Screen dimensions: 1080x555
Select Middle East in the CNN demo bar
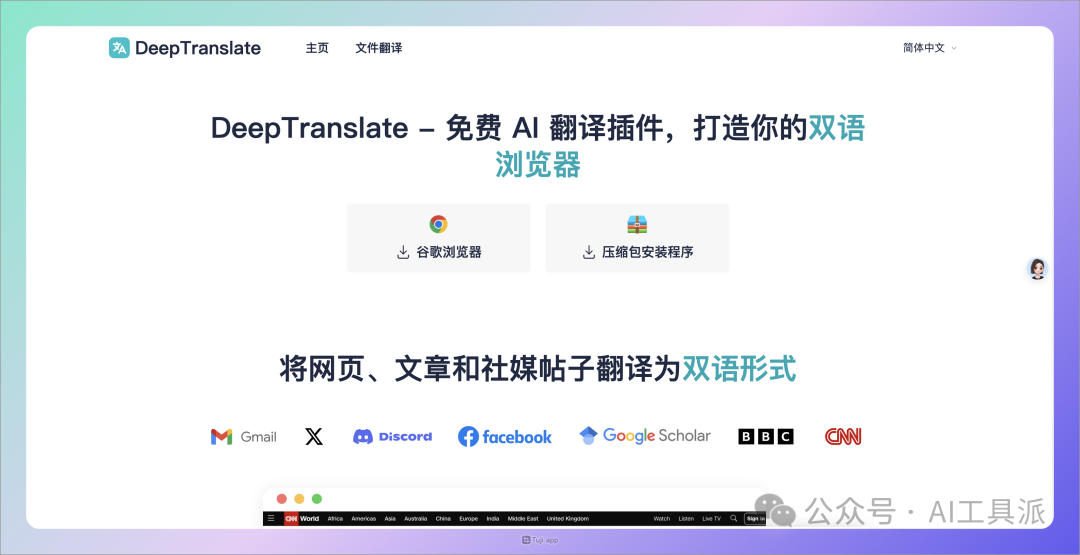point(523,519)
